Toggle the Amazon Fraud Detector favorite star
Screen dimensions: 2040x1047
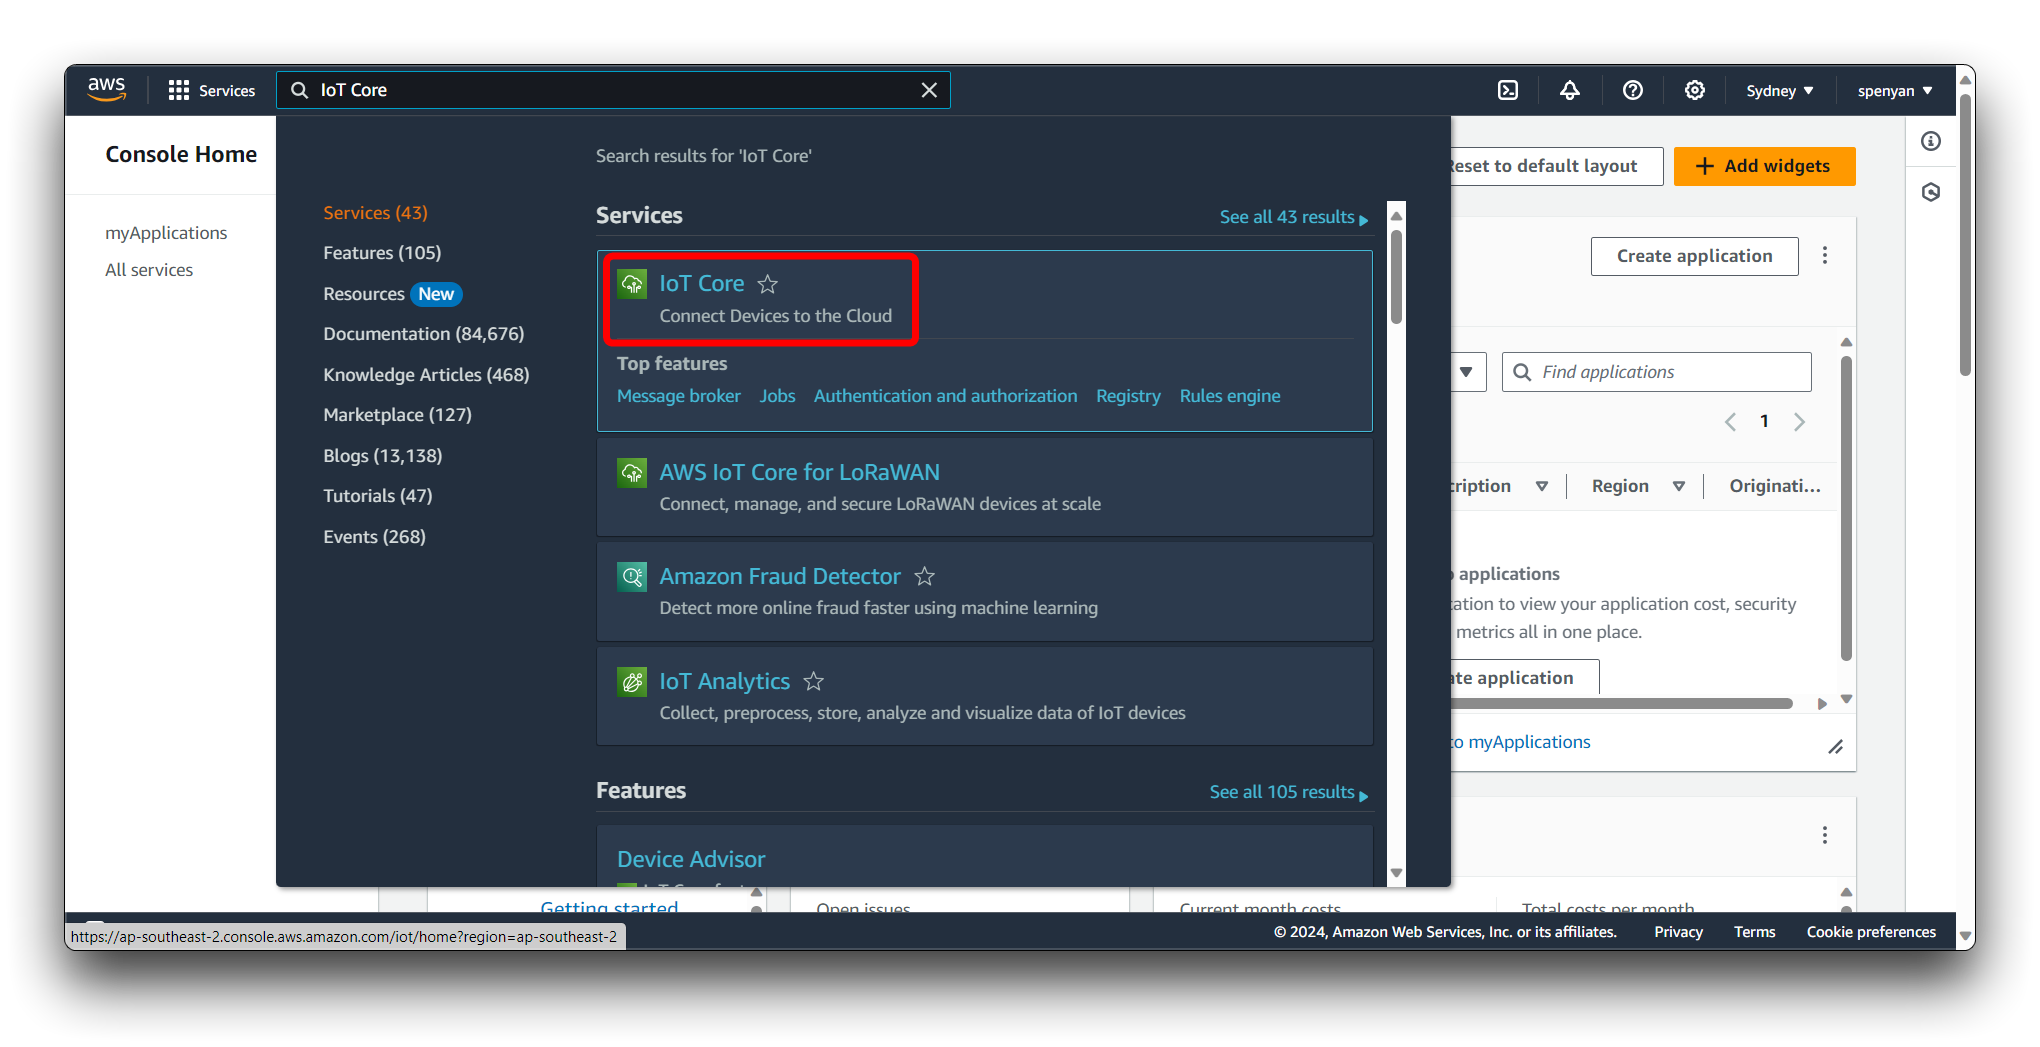[925, 577]
